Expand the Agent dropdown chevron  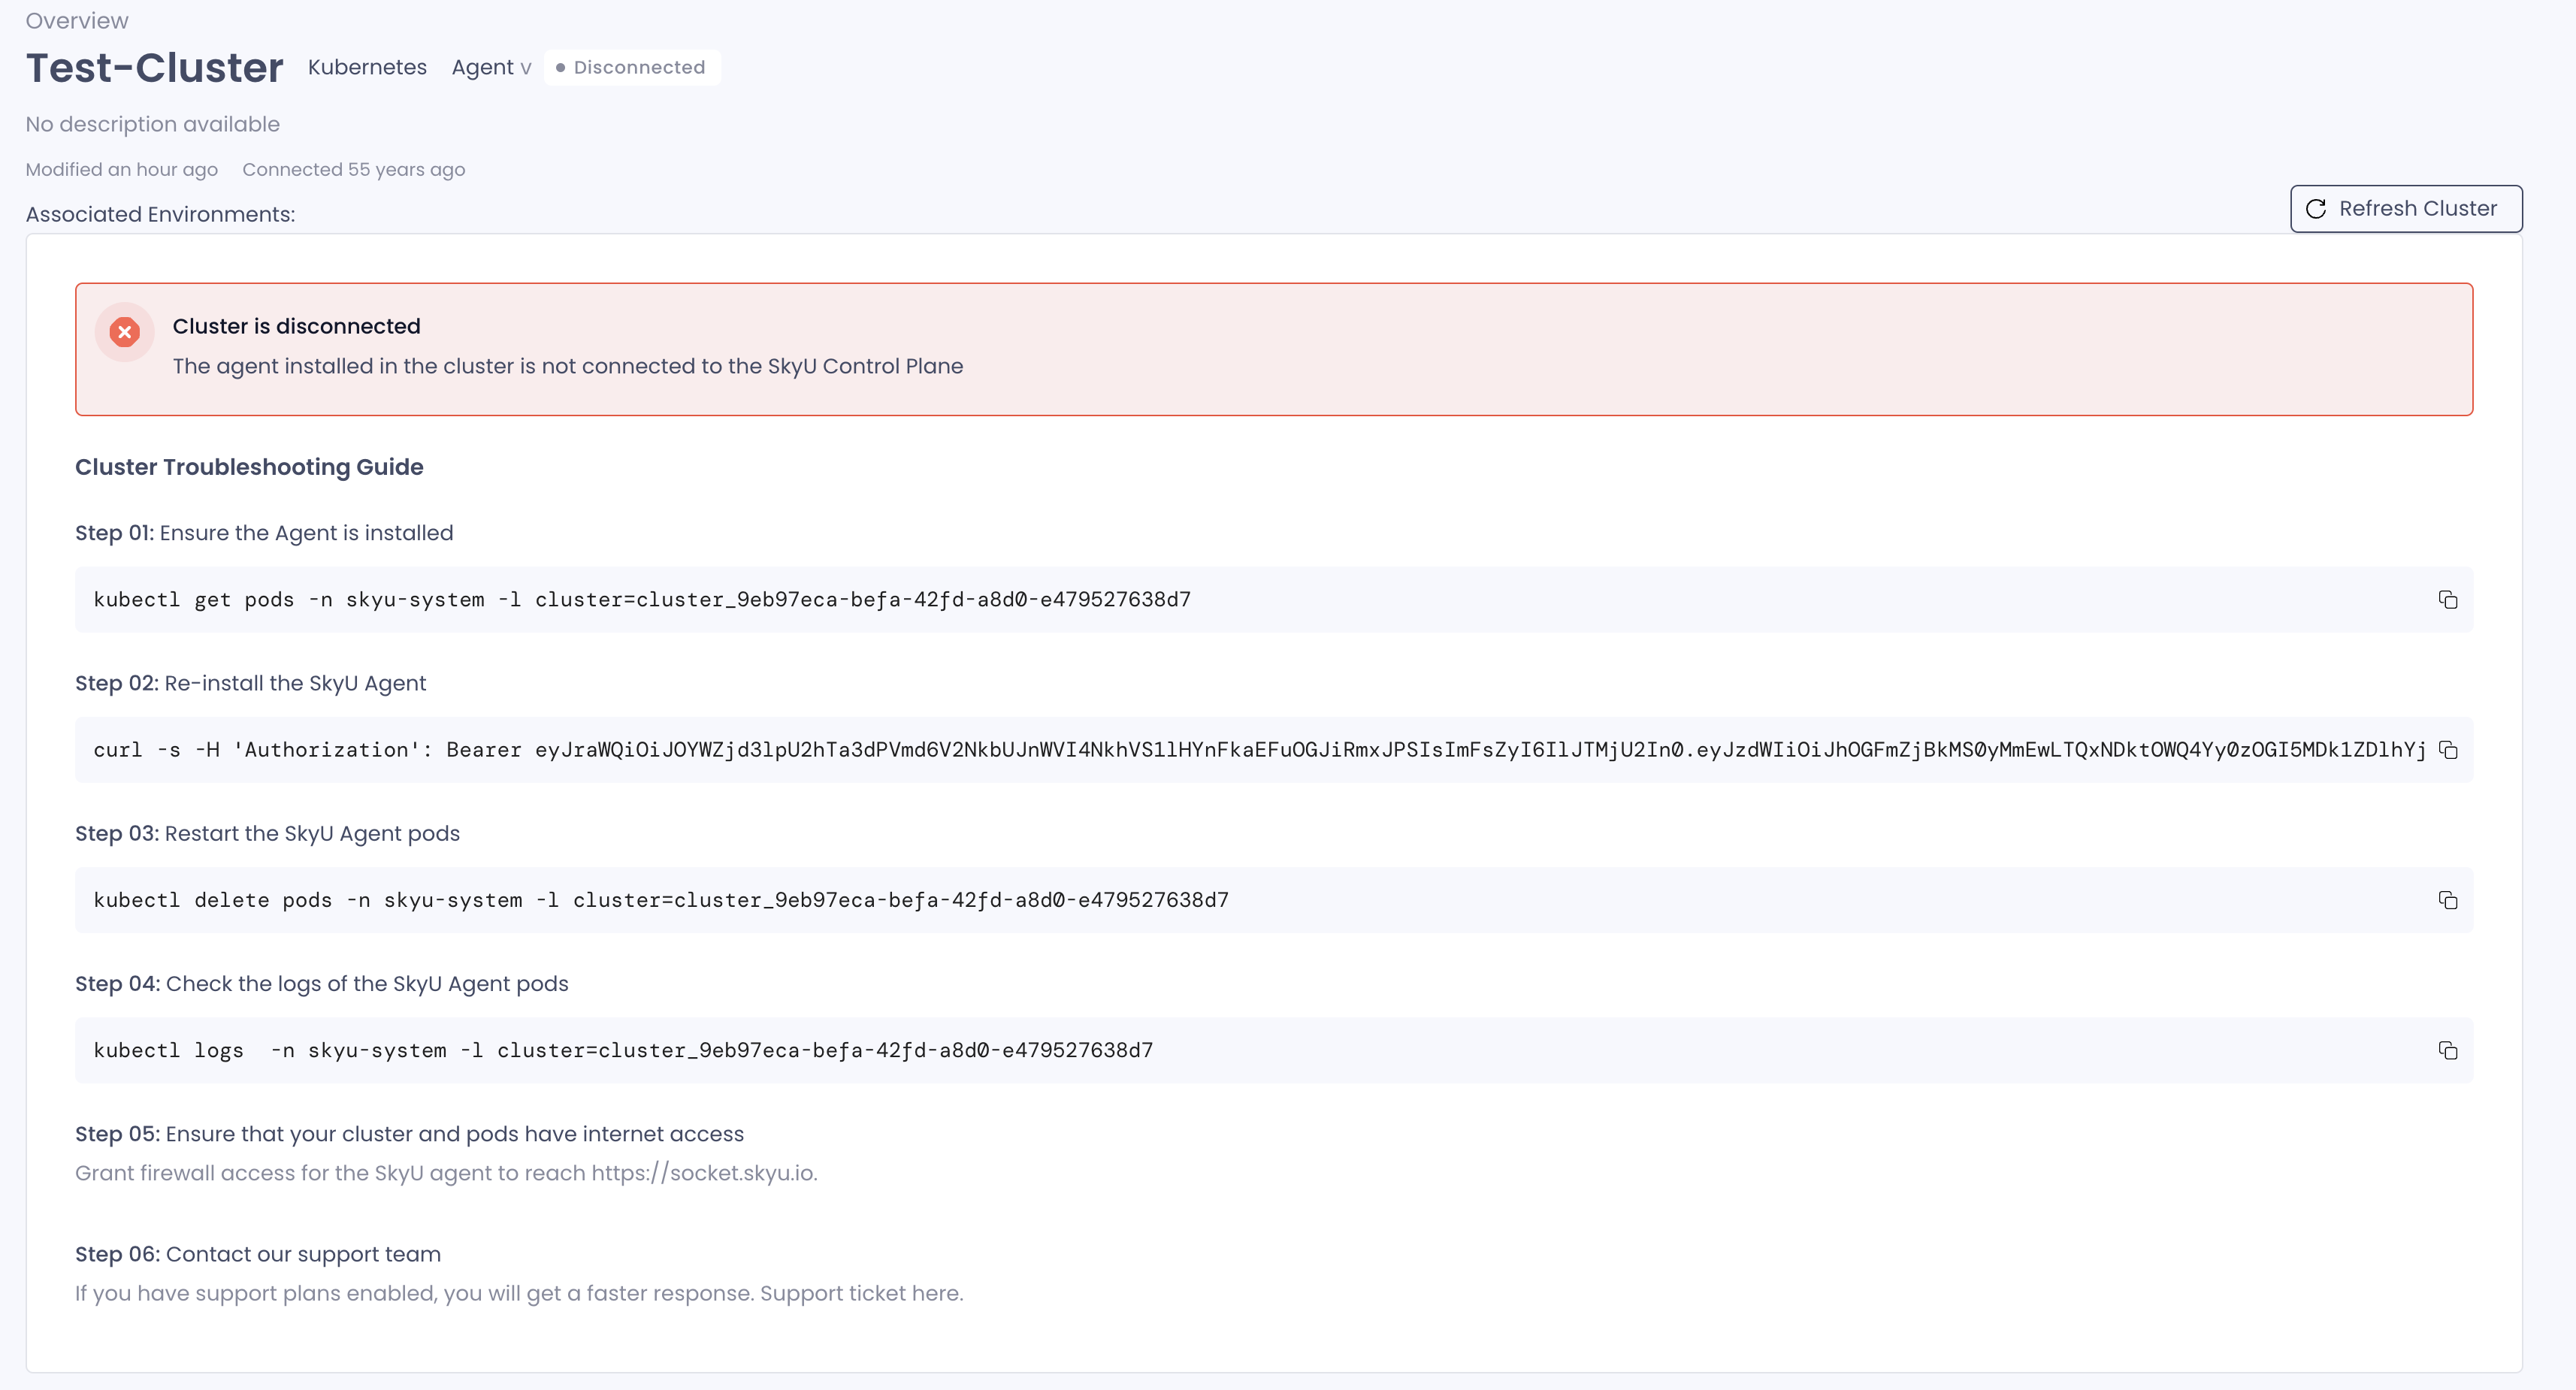point(525,69)
